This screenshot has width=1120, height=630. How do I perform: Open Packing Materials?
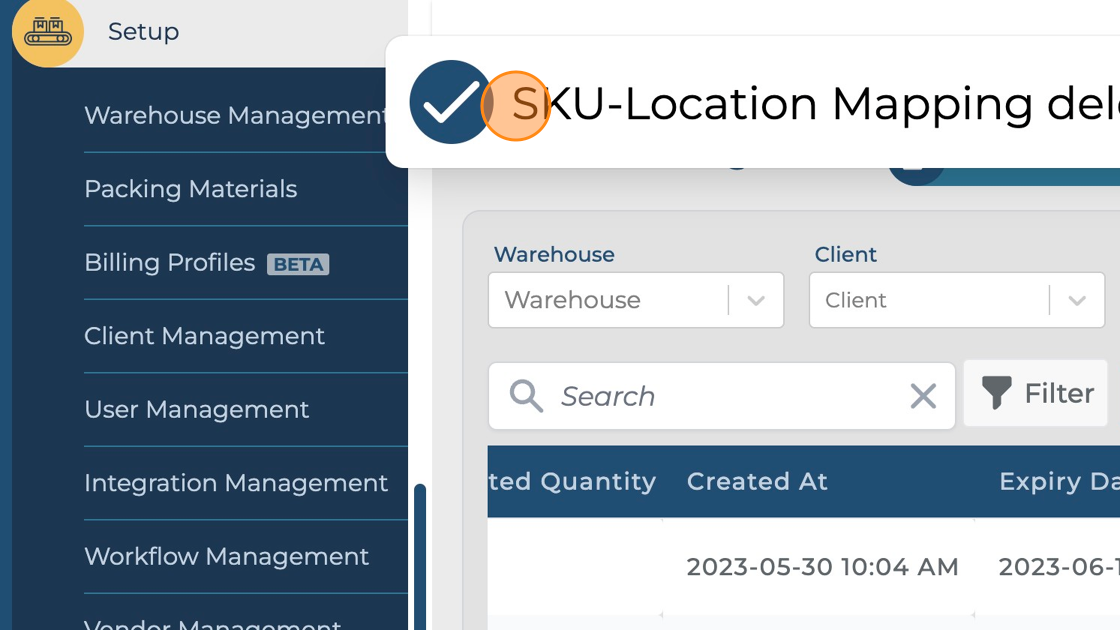(191, 189)
